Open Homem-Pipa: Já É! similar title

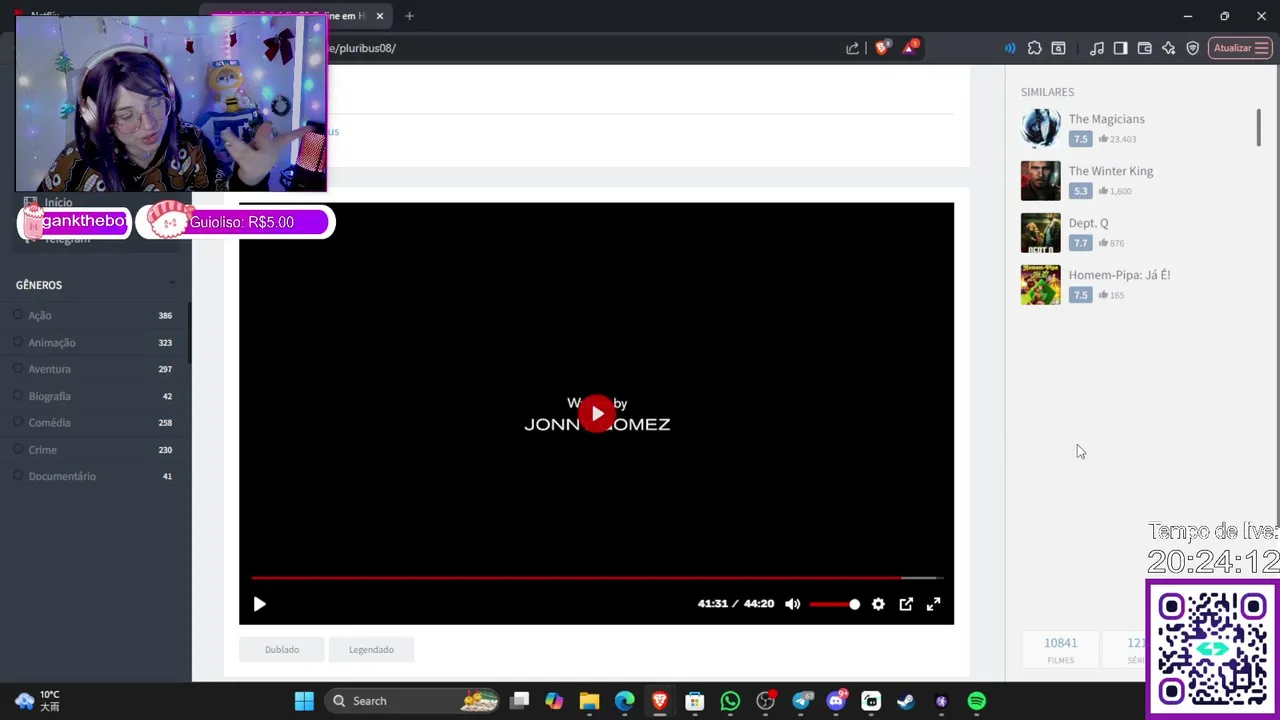point(1119,275)
